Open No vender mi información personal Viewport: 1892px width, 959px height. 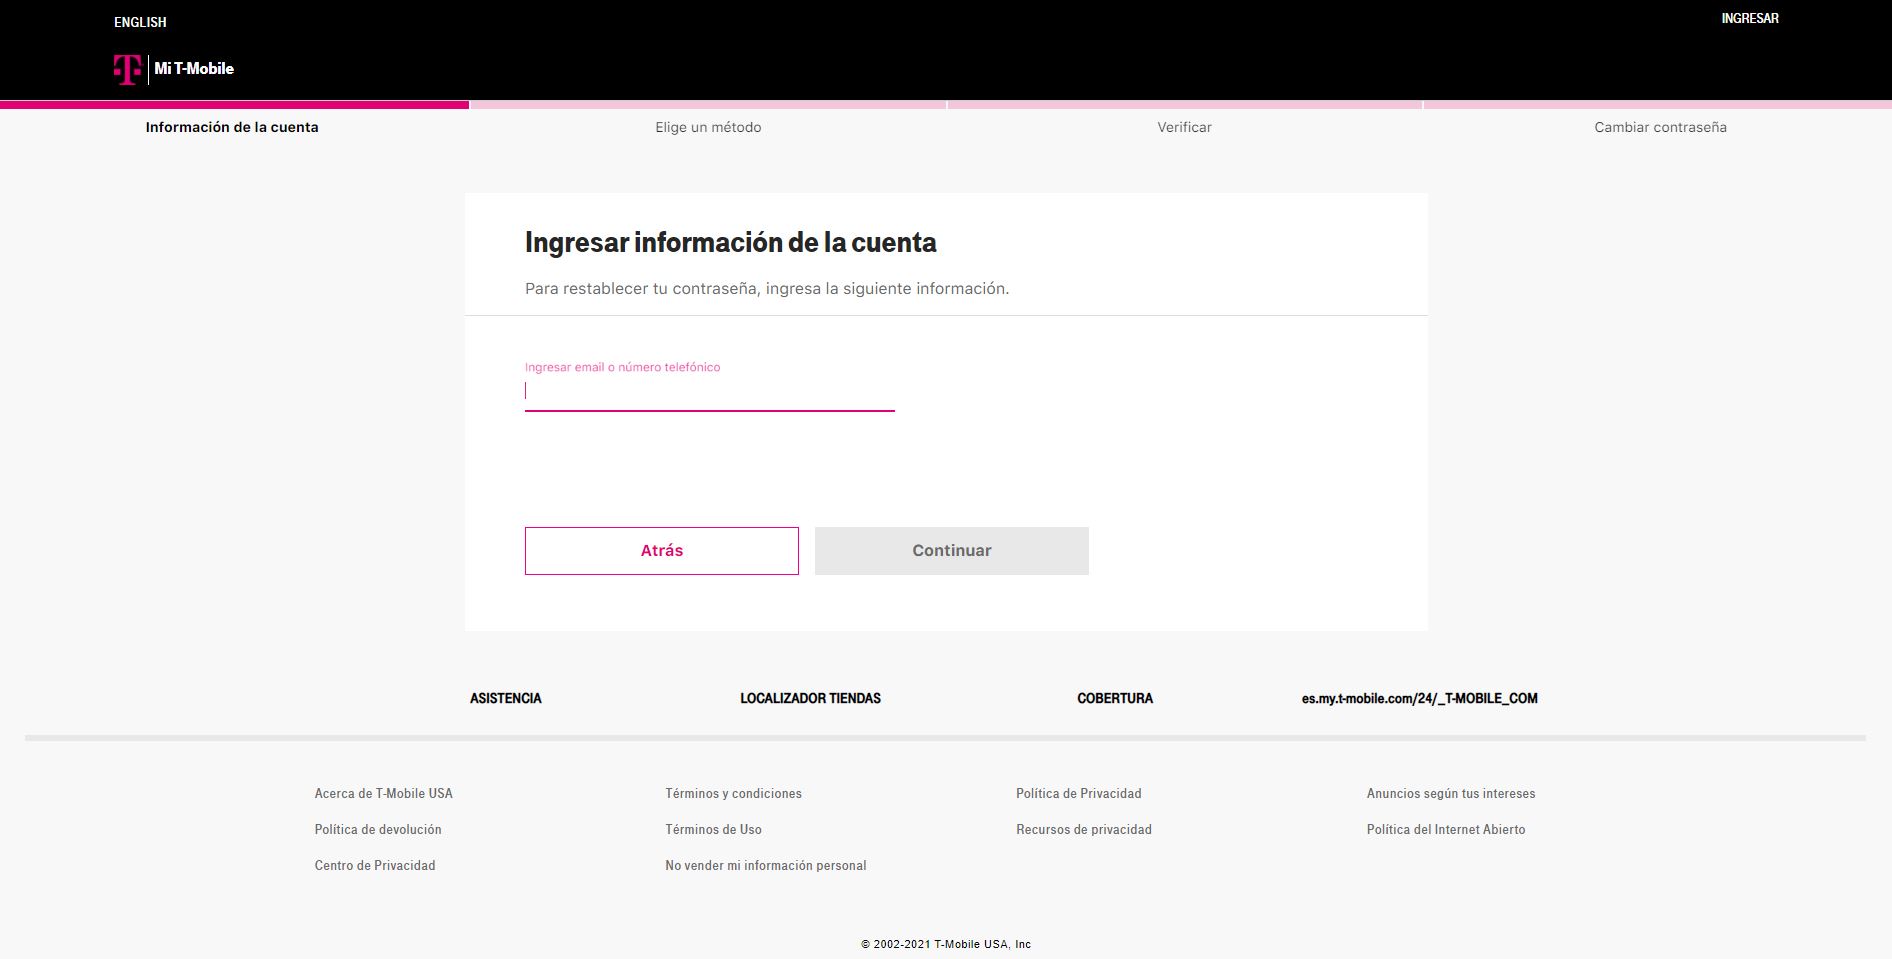point(765,865)
